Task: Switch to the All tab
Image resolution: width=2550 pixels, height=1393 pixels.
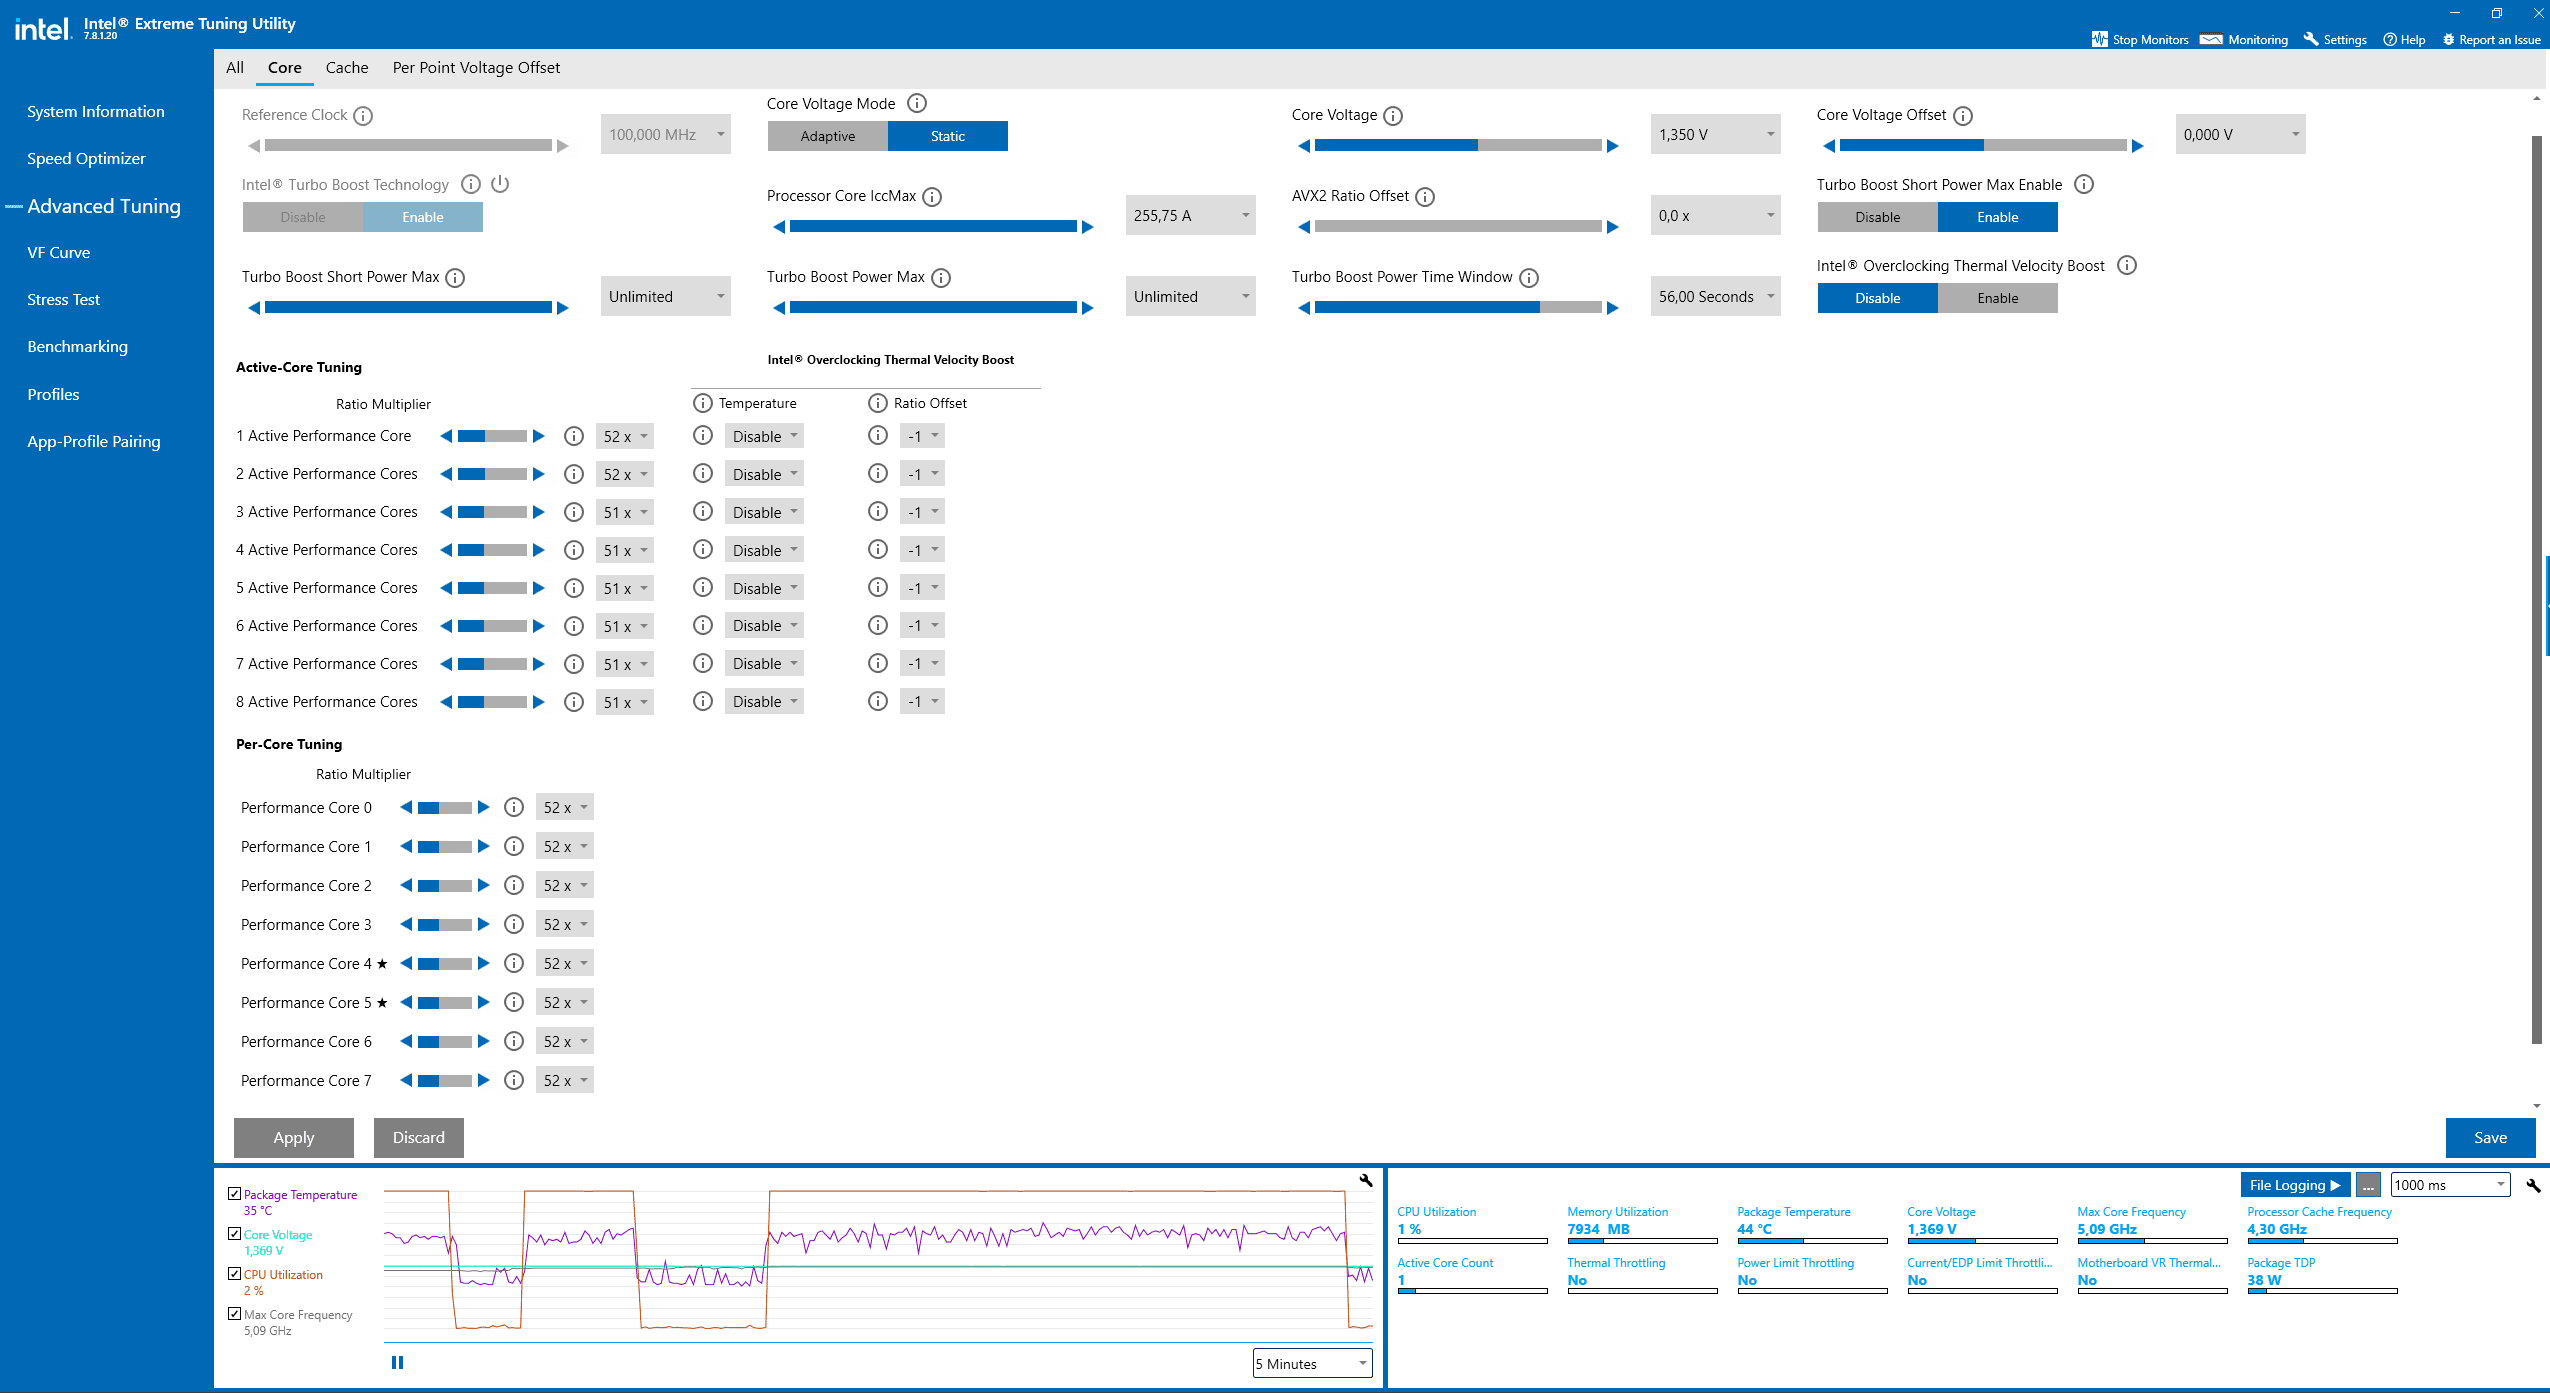Action: (x=235, y=68)
